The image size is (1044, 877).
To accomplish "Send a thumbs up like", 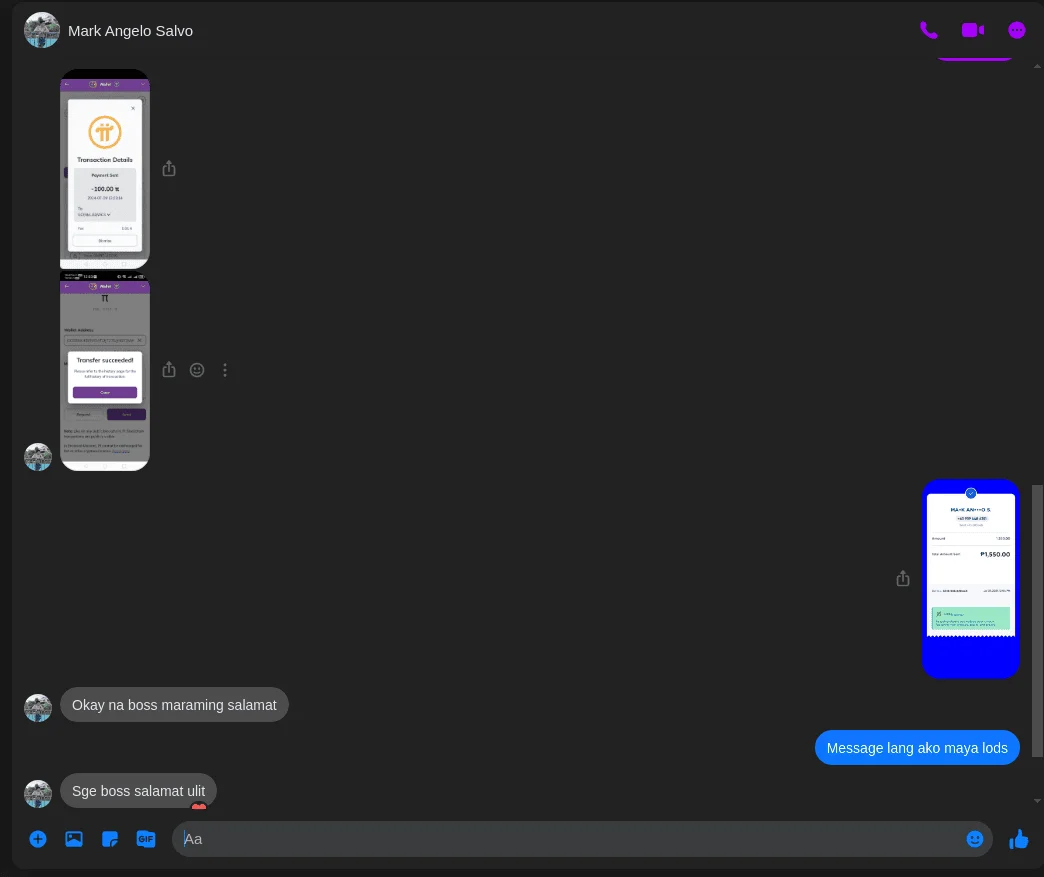I will [1019, 839].
